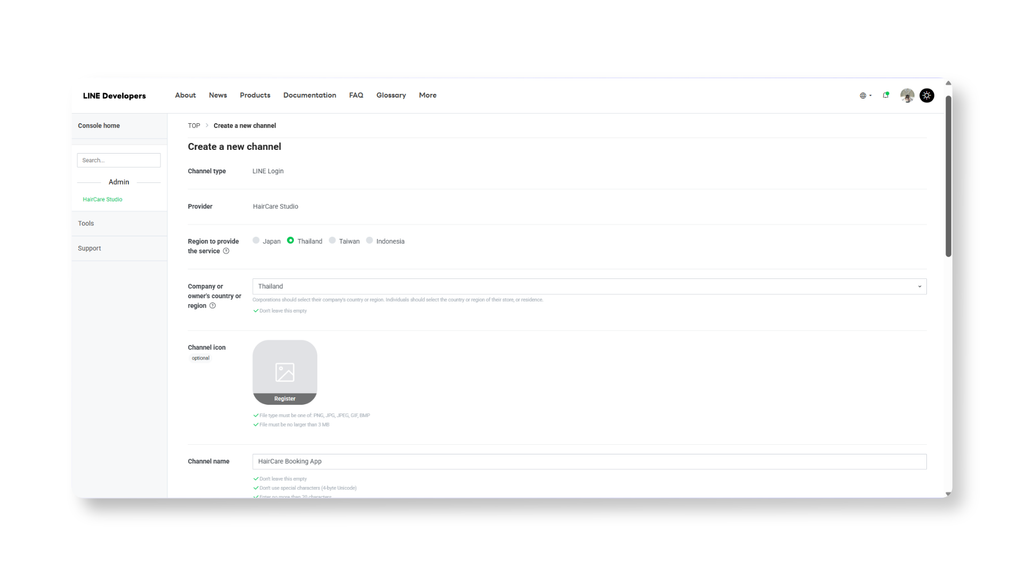Select the Taiwan region radio button
This screenshot has width=1024, height=576.
[x=332, y=240]
